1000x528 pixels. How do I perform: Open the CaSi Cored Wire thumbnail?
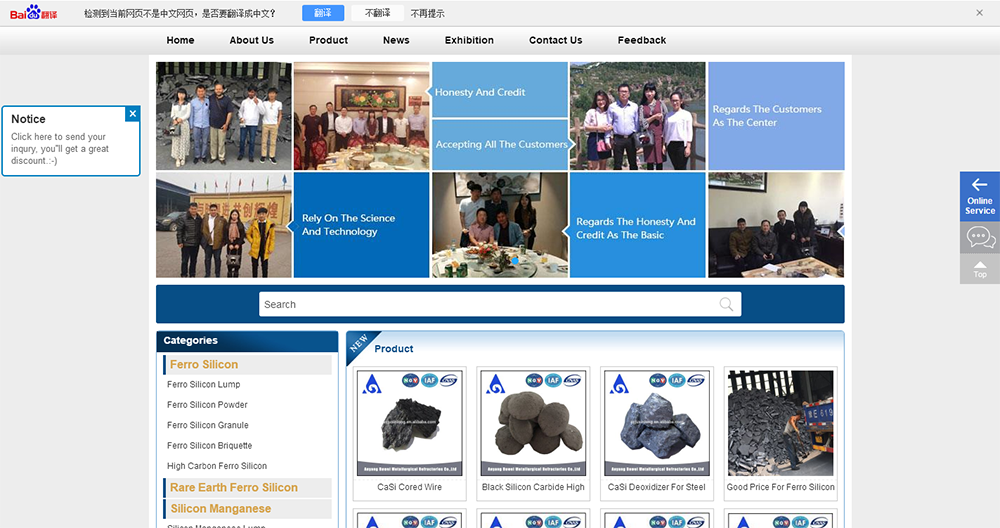(x=410, y=423)
